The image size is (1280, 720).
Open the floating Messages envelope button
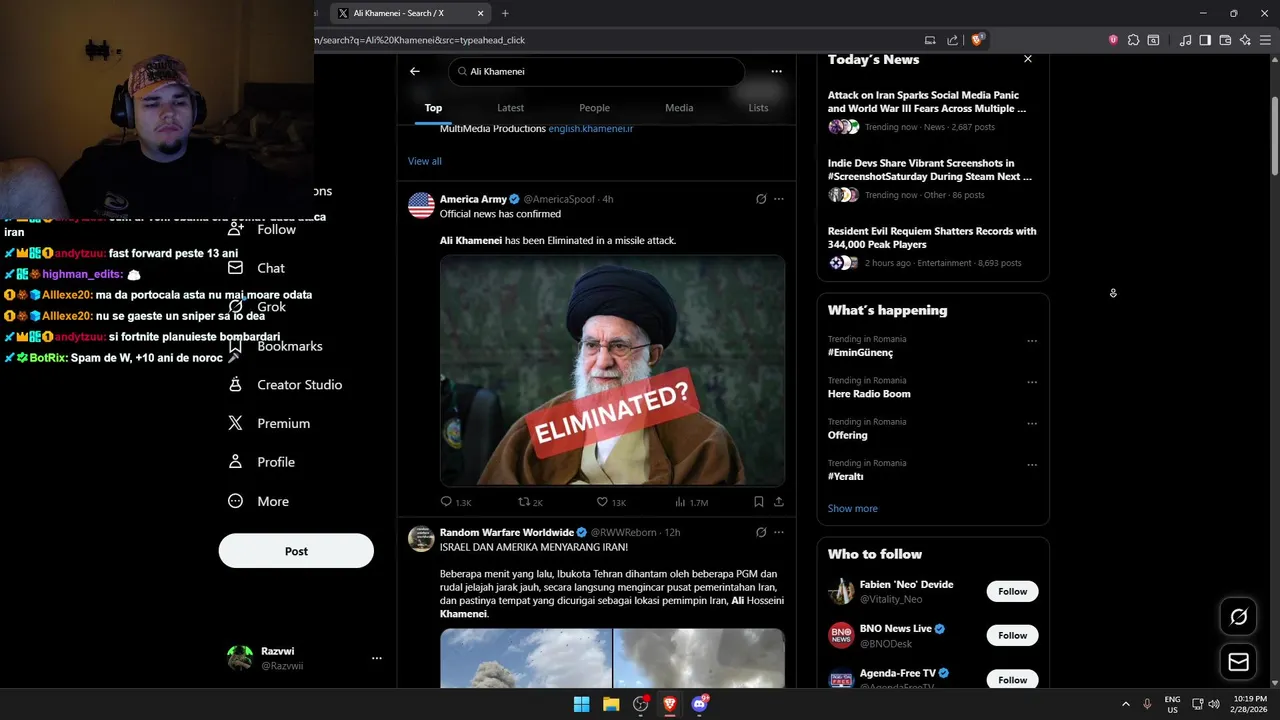click(1238, 662)
